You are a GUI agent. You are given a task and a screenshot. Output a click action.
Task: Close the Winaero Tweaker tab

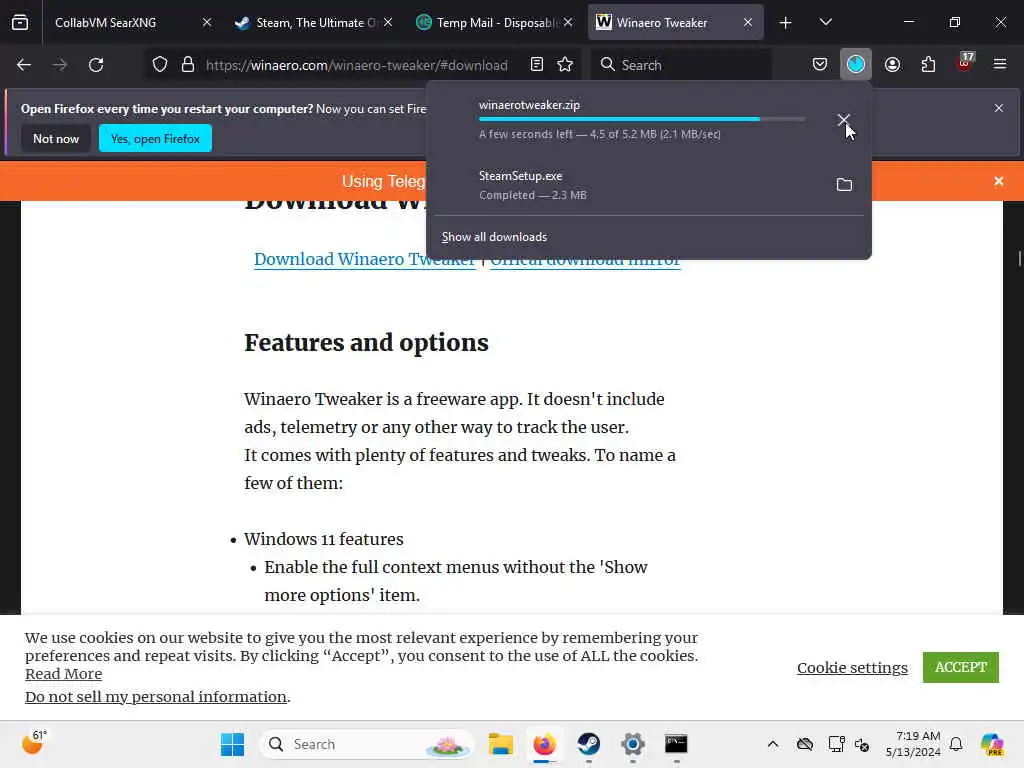(748, 23)
